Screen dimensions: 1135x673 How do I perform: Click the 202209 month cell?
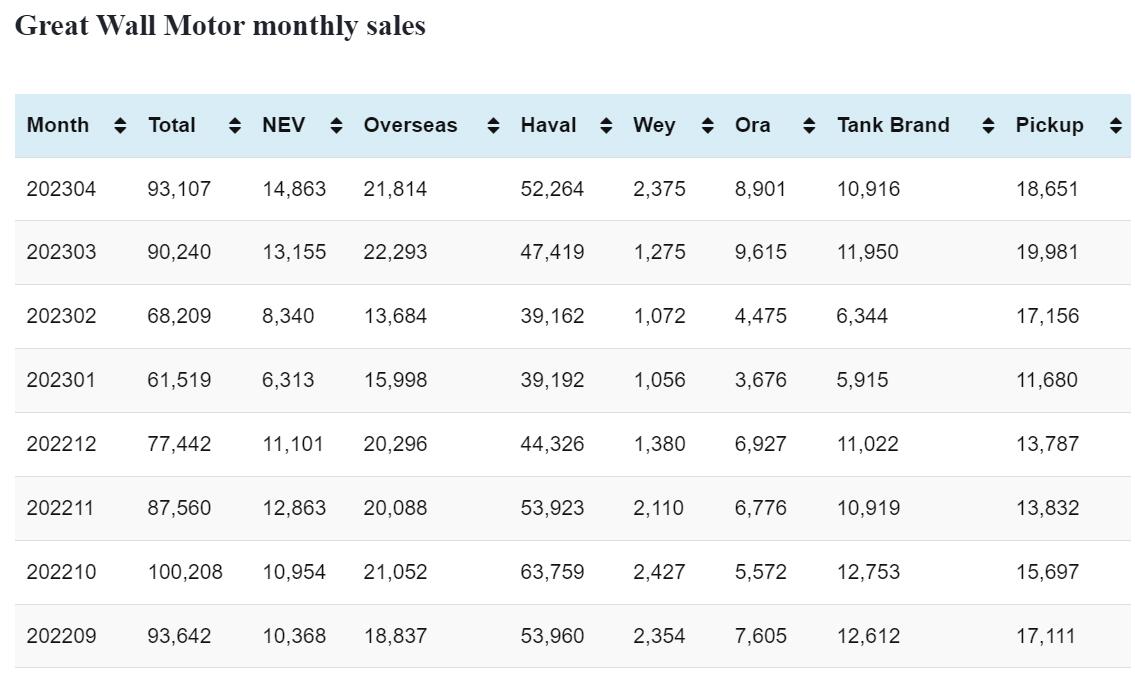click(x=62, y=636)
